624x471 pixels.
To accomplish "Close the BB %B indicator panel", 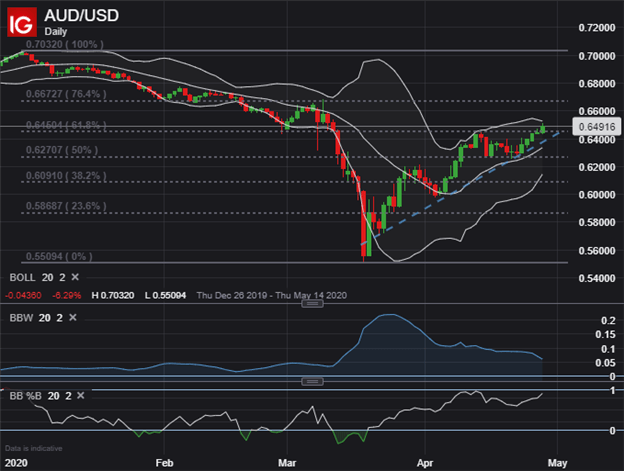I will [x=82, y=396].
